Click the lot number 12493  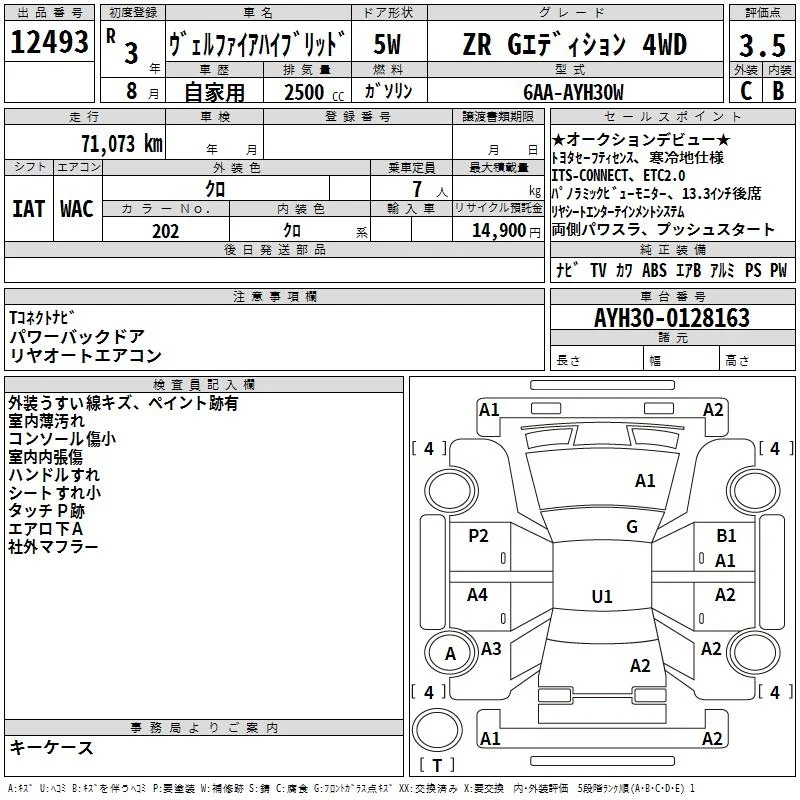(49, 42)
